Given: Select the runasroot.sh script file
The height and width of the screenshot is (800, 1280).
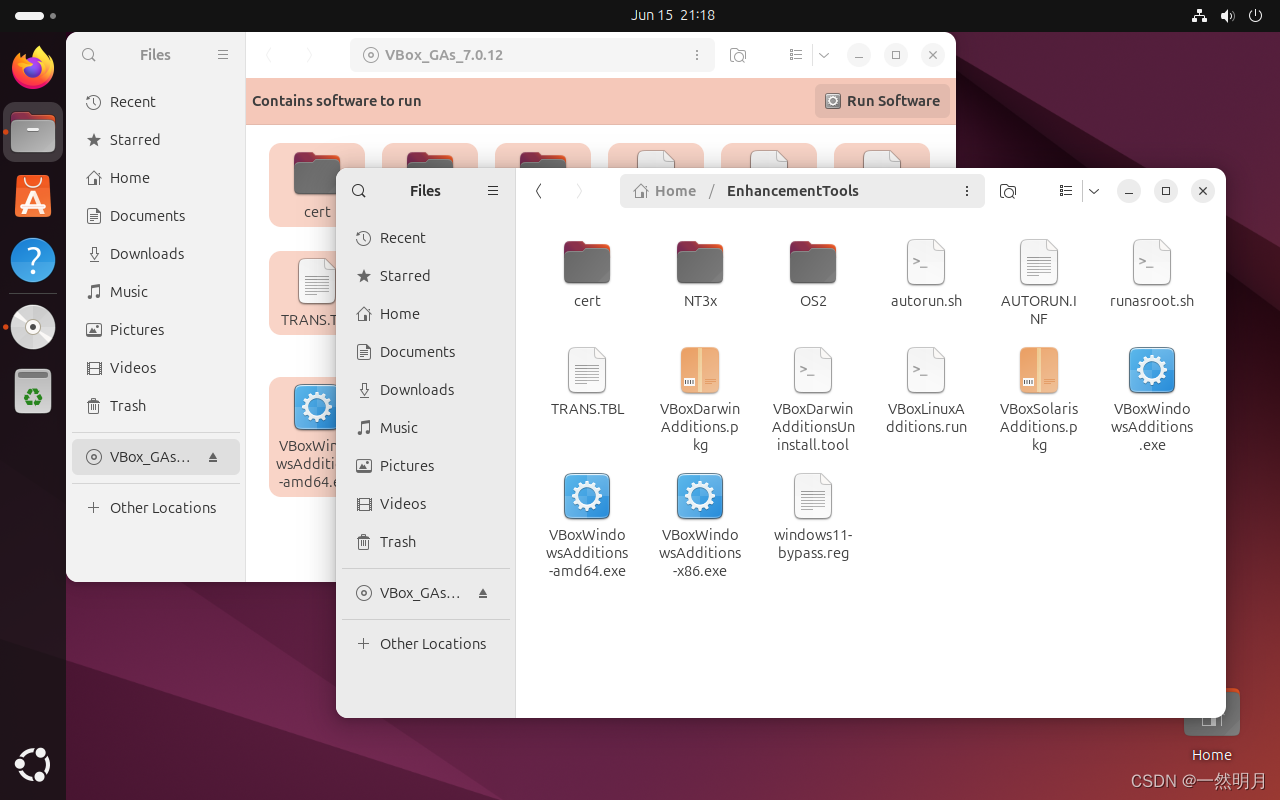Looking at the screenshot, I should tap(1152, 274).
